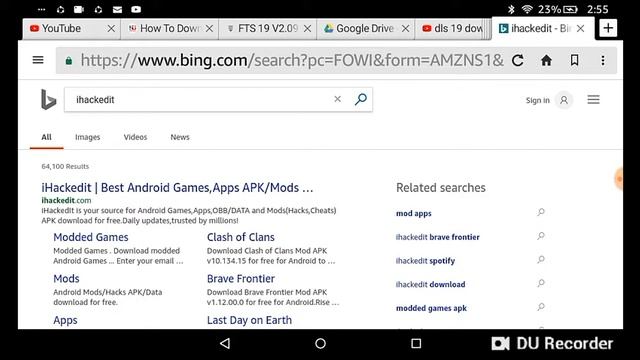Close the FTS 19 V2.09 tab
The image size is (640, 360).
307,29
